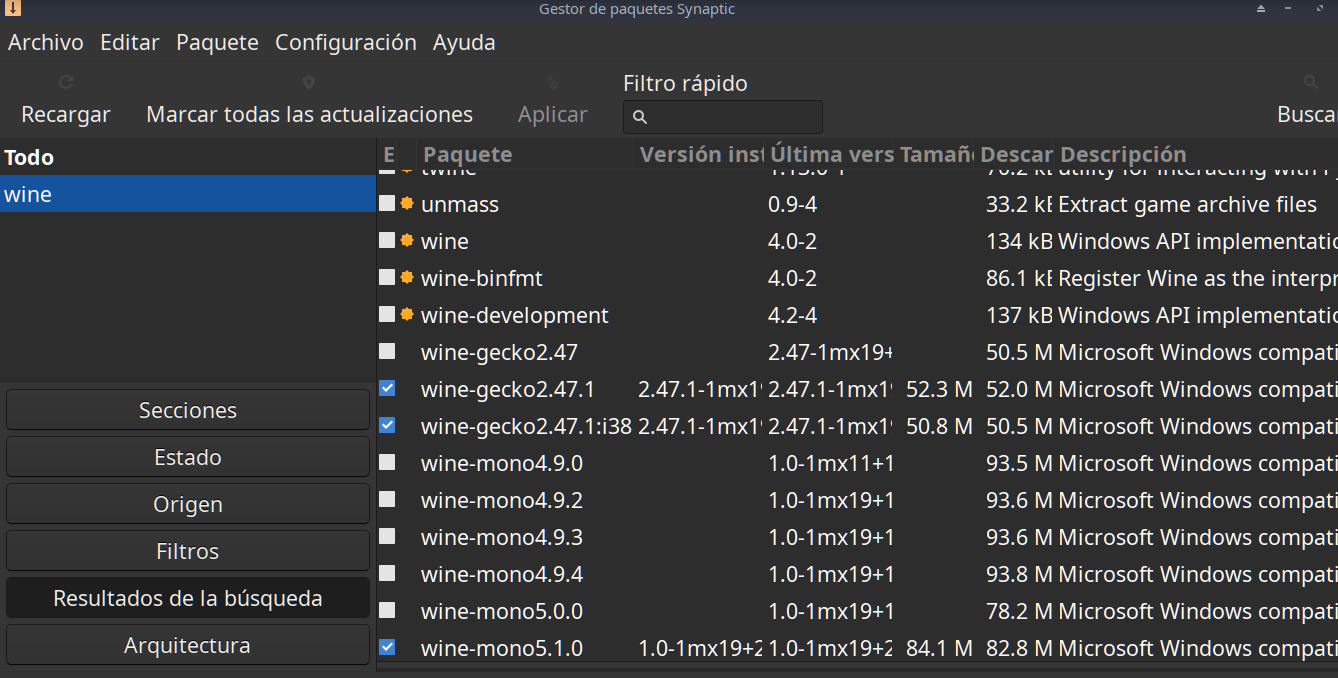Focus the Filtro rápido text field
The height and width of the screenshot is (678, 1338).
click(723, 117)
